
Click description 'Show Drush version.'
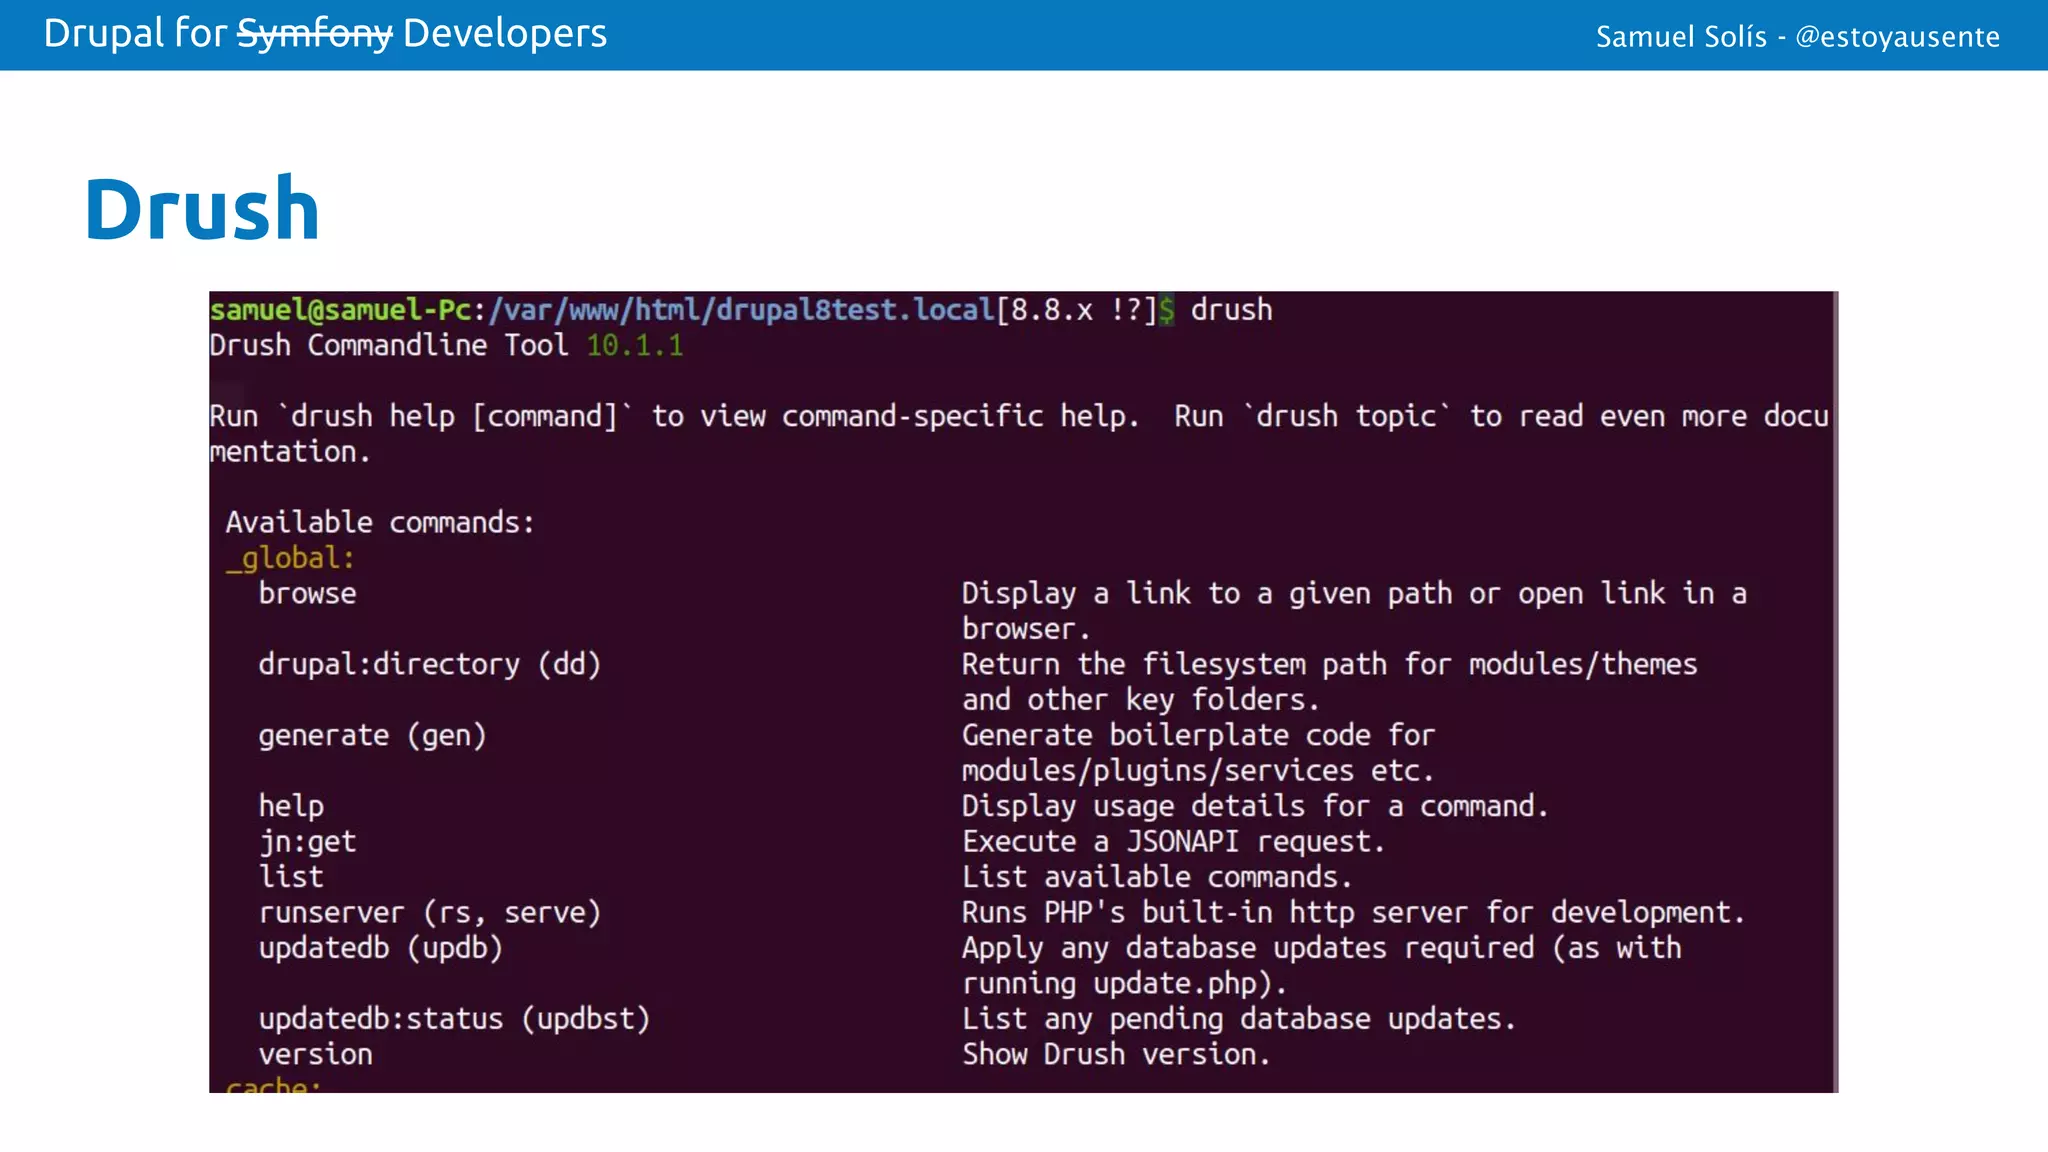point(1116,1054)
